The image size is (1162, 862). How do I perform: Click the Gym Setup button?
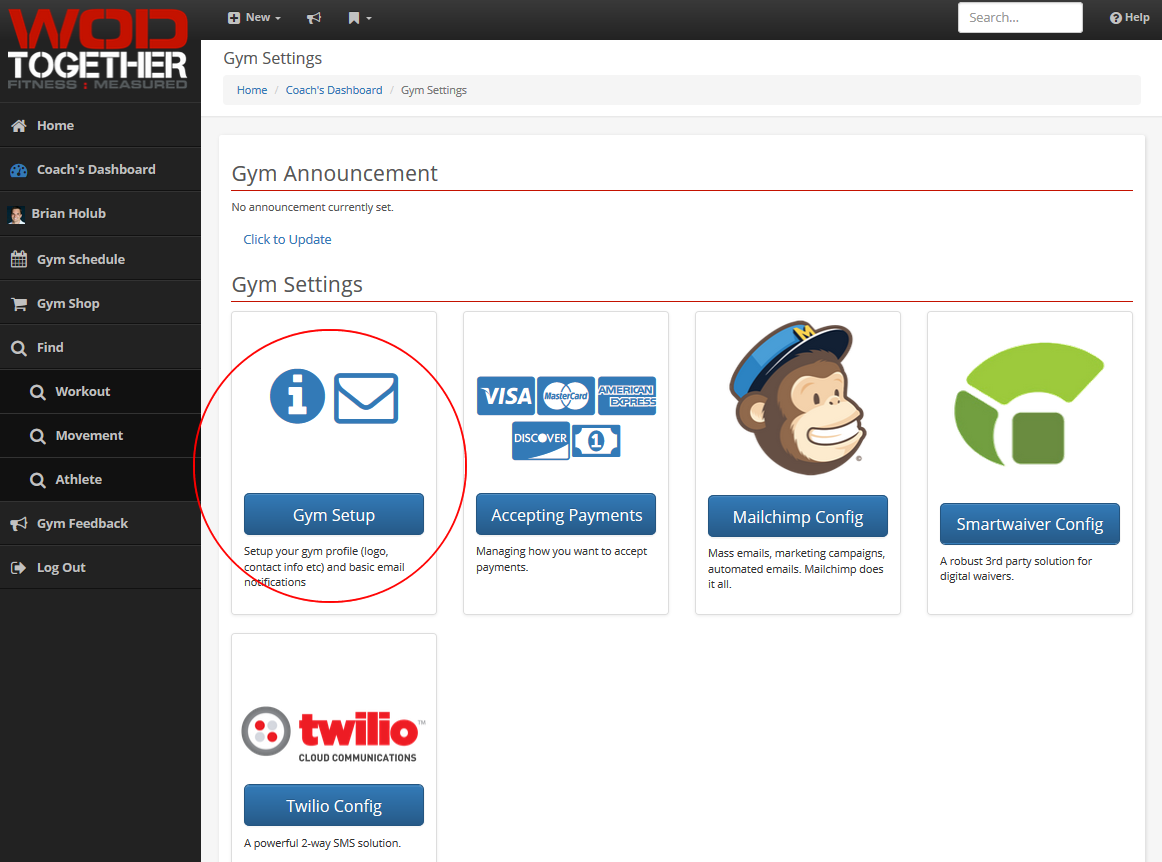pyautogui.click(x=333, y=515)
